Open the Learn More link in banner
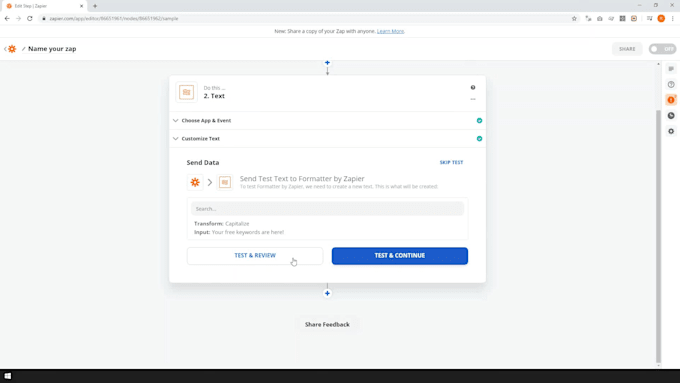 click(x=390, y=31)
